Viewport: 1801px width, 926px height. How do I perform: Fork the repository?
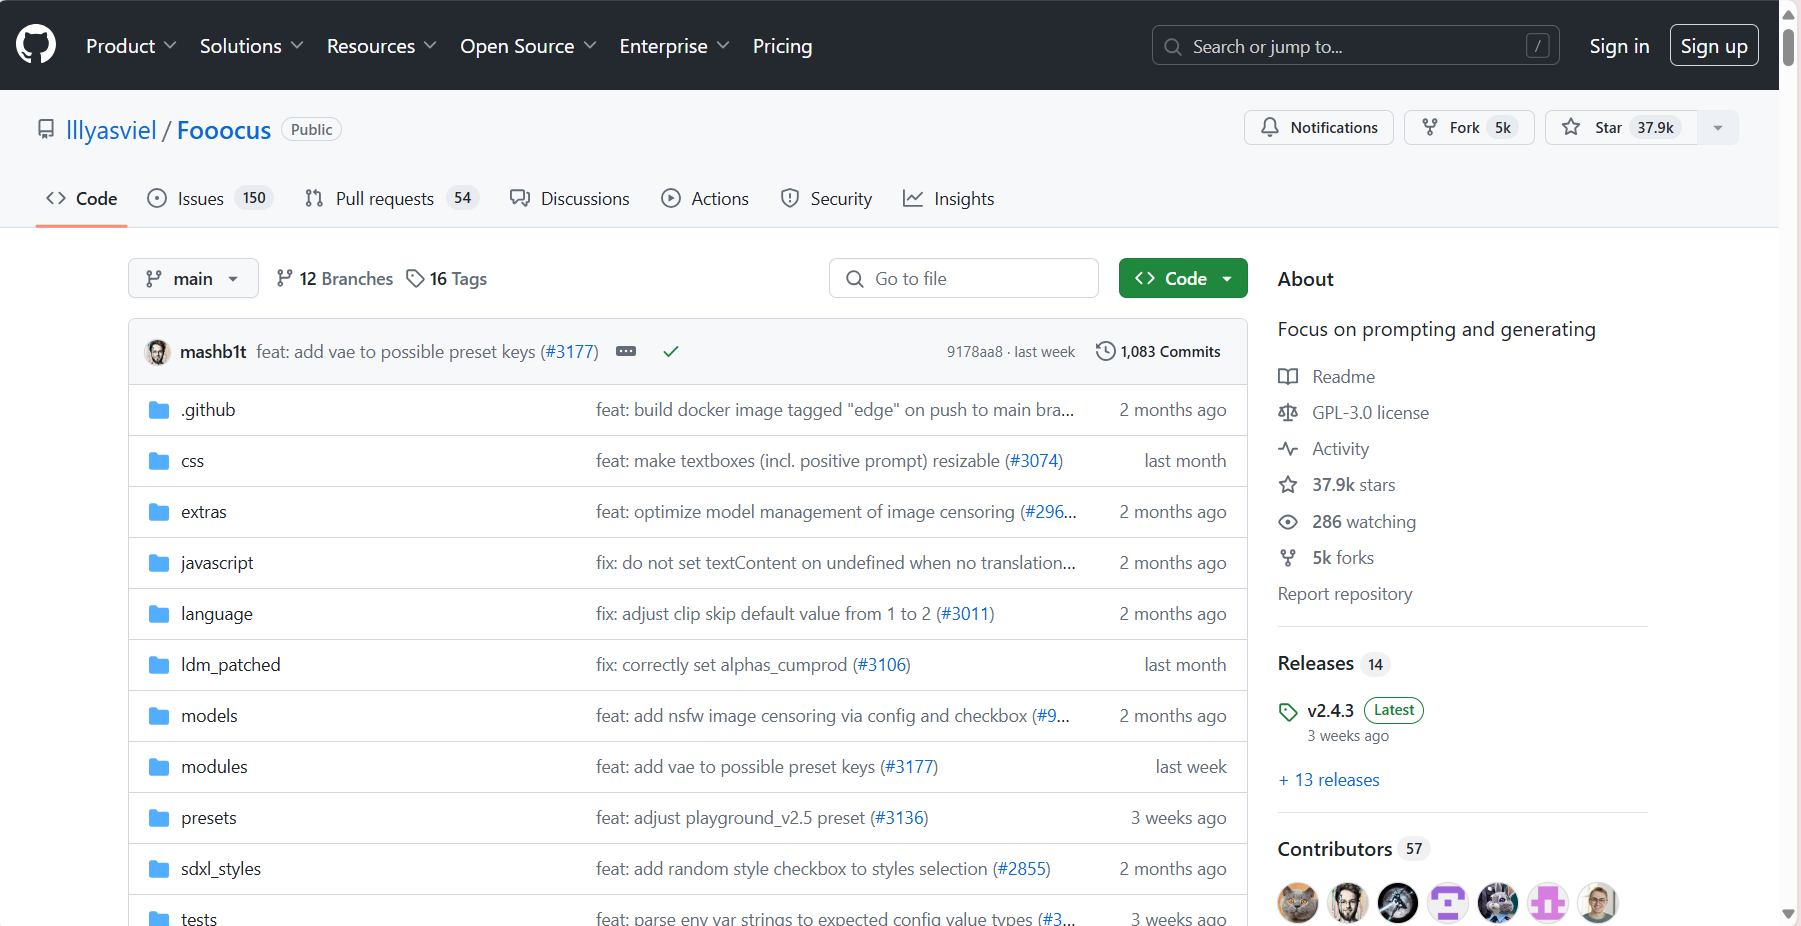coord(1468,128)
